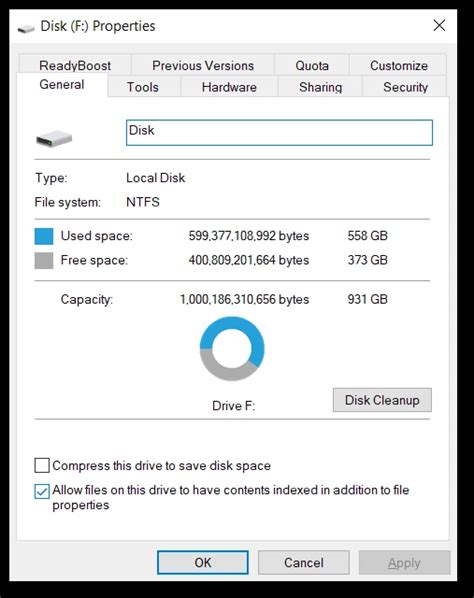Focus the disk name text field
This screenshot has height=598, width=474.
tap(279, 132)
